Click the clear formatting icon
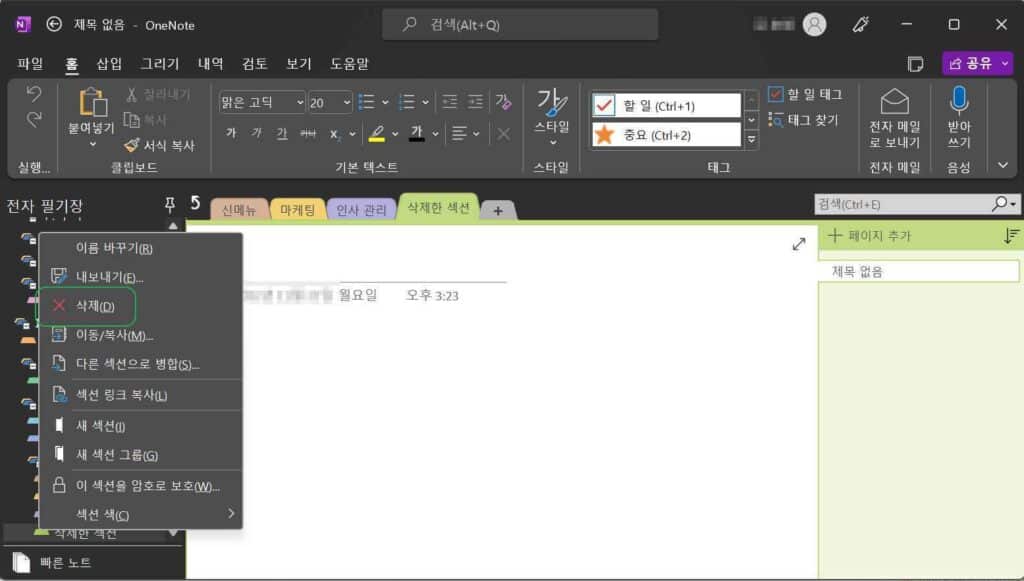The width and height of the screenshot is (1024, 581). click(503, 102)
